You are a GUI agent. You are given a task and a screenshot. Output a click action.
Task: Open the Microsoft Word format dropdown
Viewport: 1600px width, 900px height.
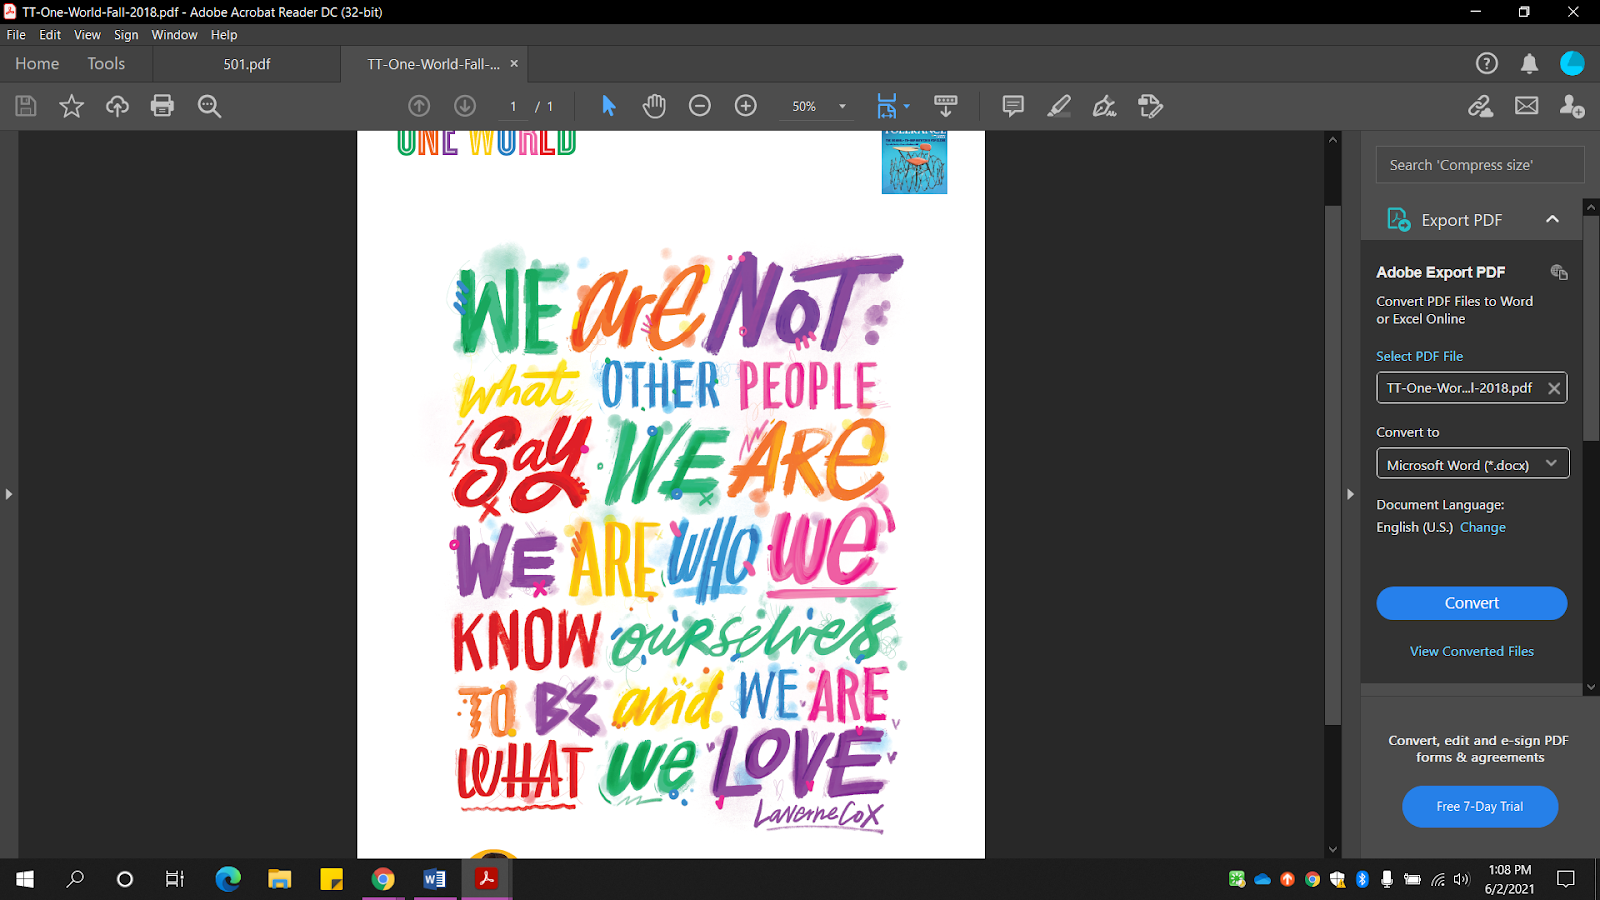[x=1472, y=464]
